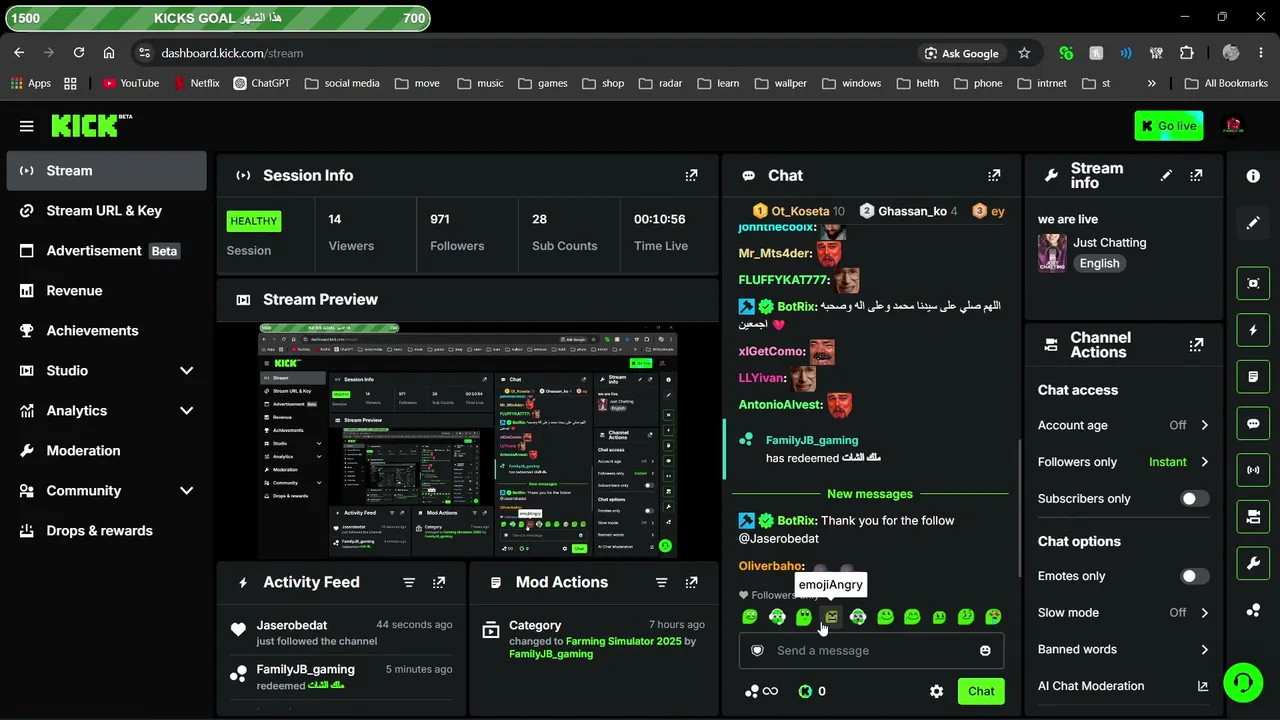Pop out the Channel Actions panel
This screenshot has height=720, width=1280.
click(x=1196, y=345)
